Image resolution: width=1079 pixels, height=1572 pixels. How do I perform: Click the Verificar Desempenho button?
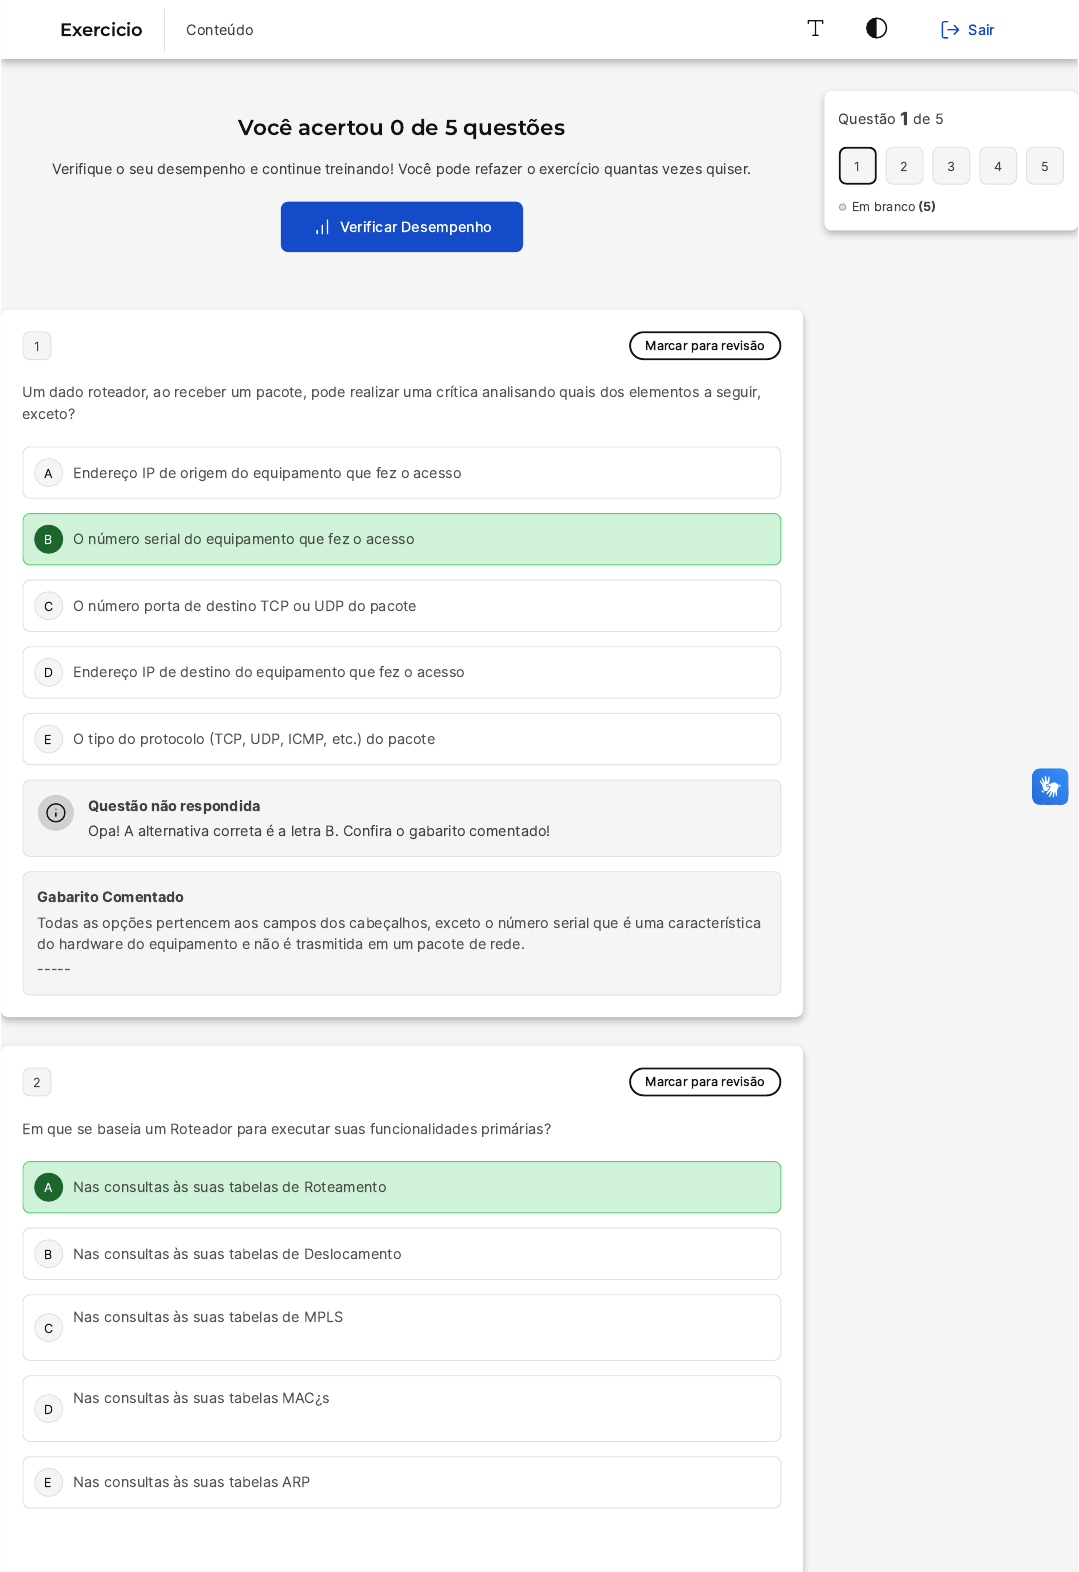402,227
